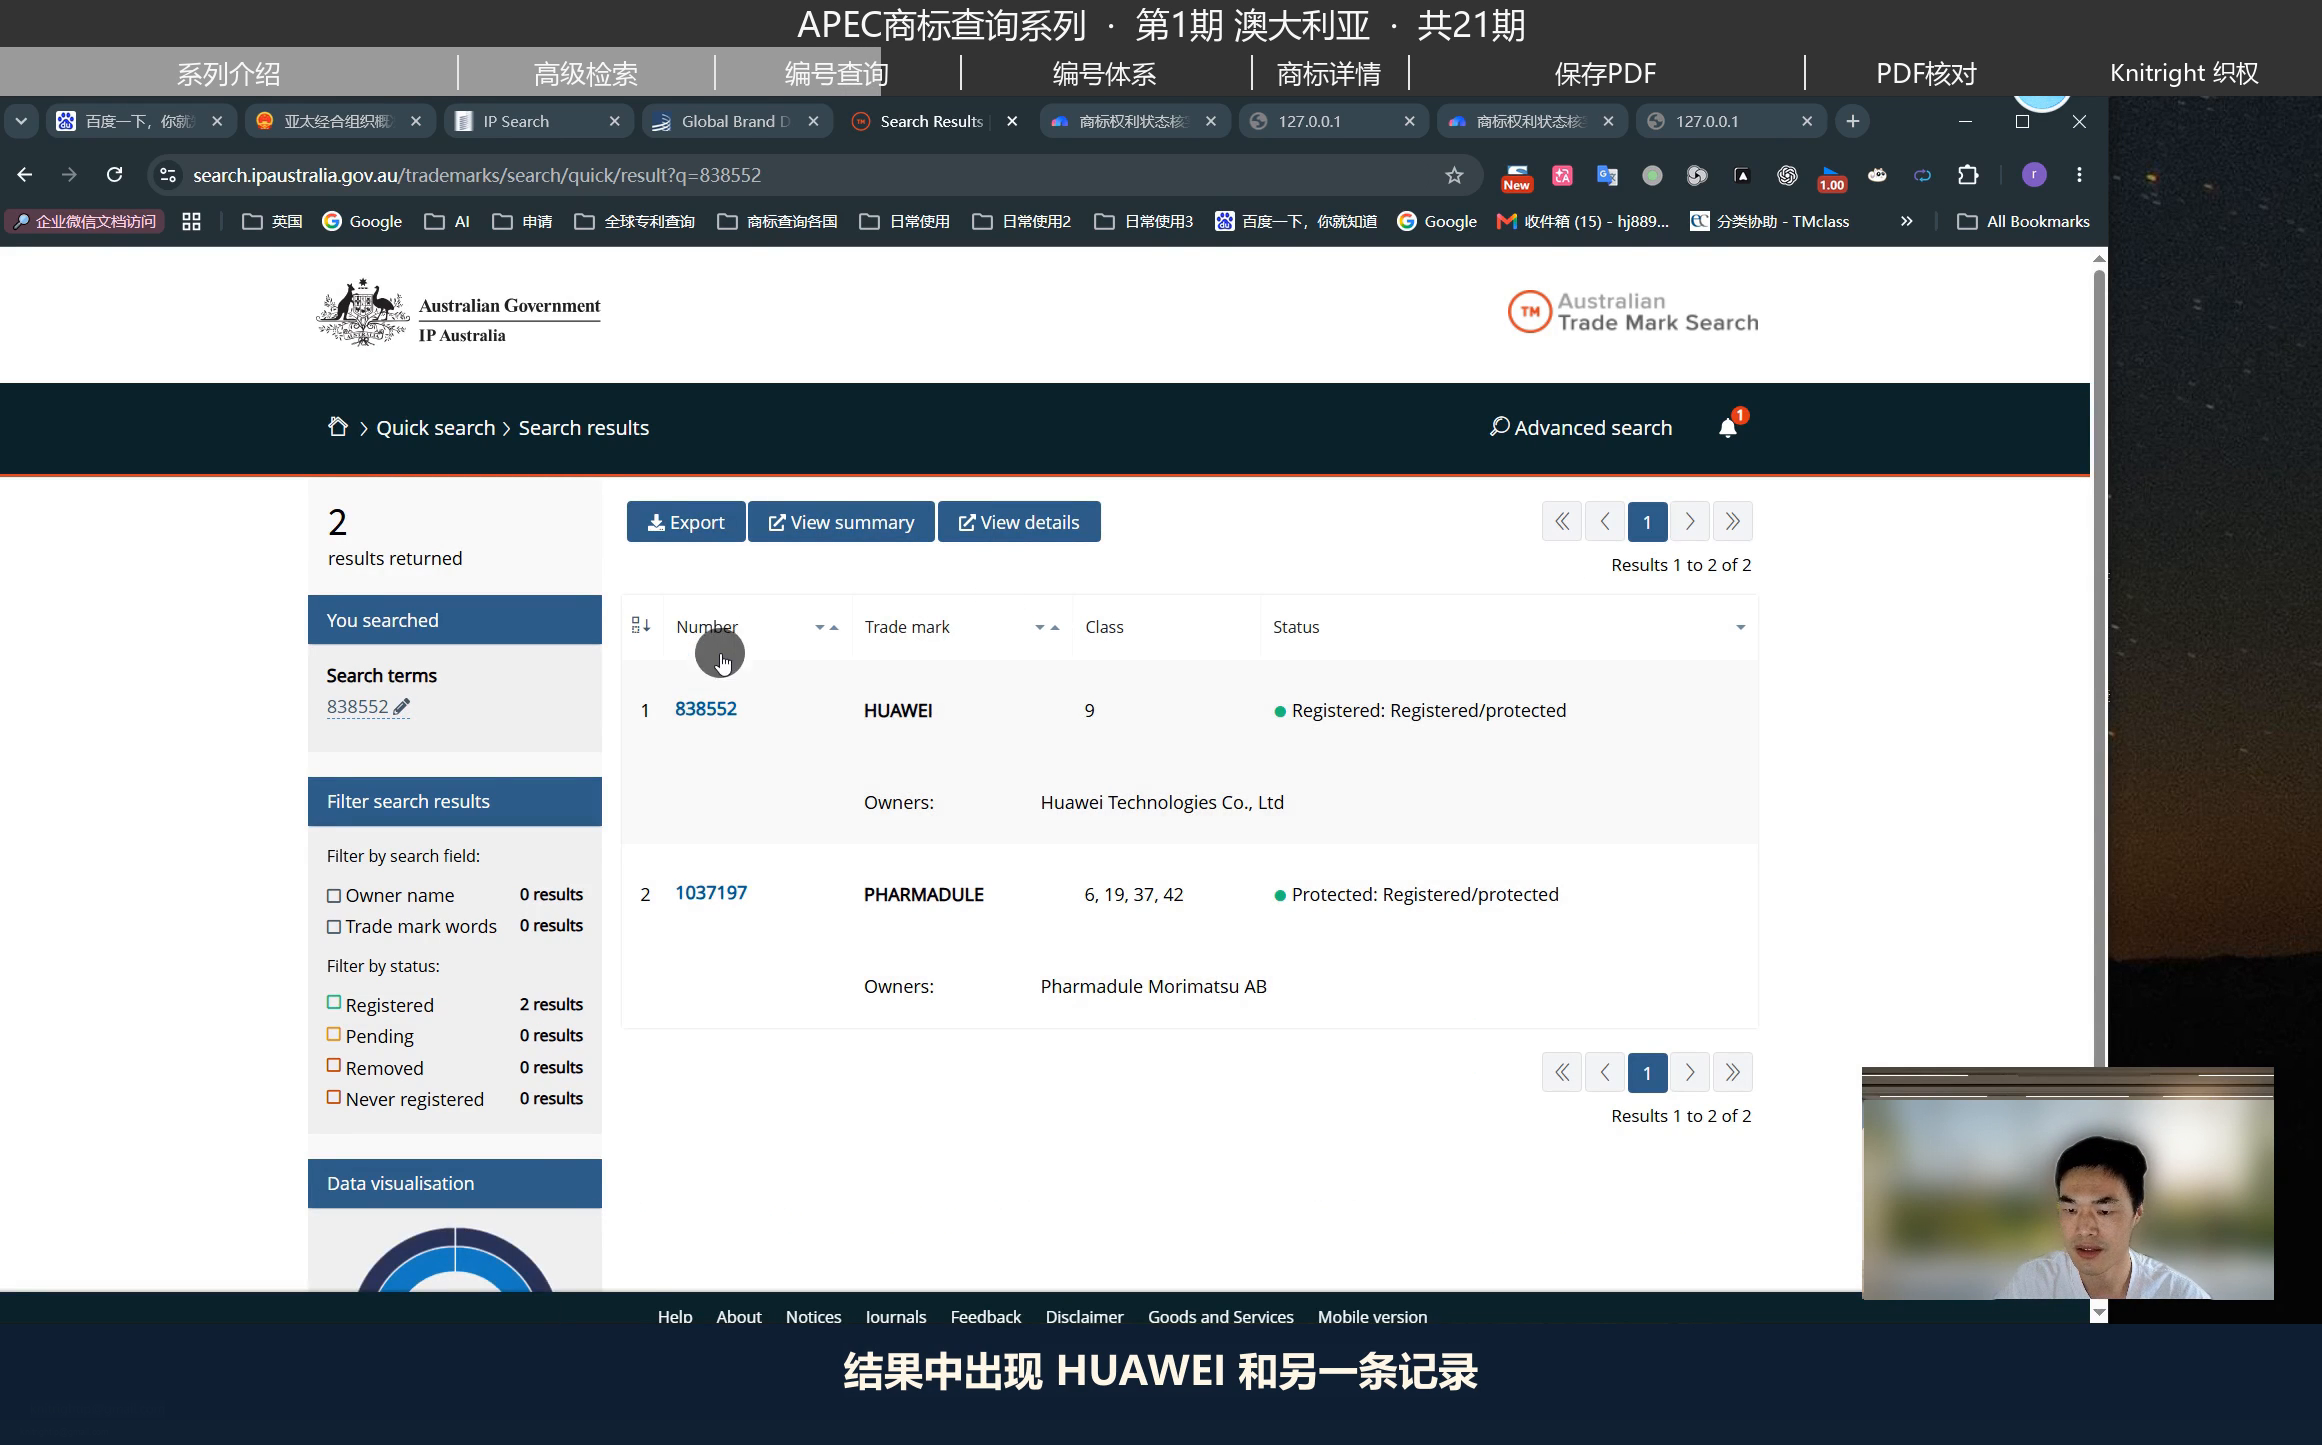The width and height of the screenshot is (2322, 1445).
Task: Click the Export button
Action: point(686,522)
